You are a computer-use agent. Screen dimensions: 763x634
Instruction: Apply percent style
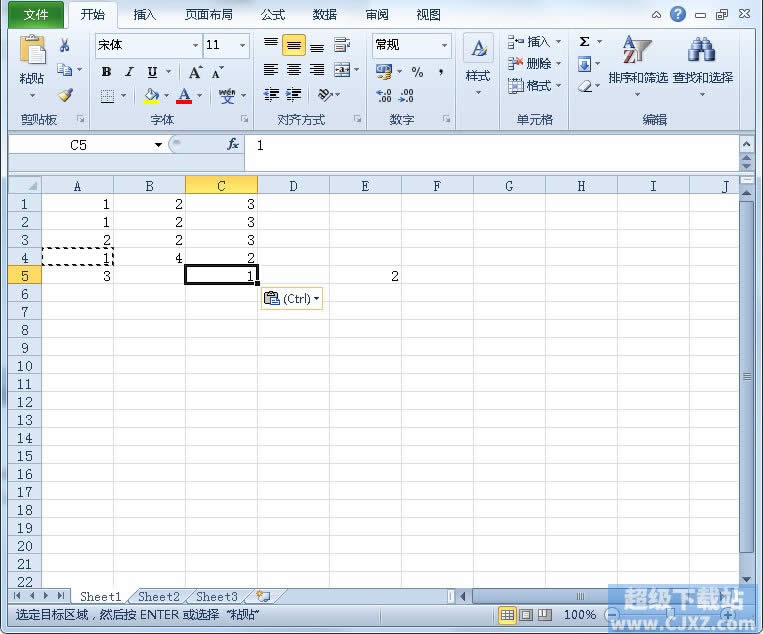click(x=417, y=72)
